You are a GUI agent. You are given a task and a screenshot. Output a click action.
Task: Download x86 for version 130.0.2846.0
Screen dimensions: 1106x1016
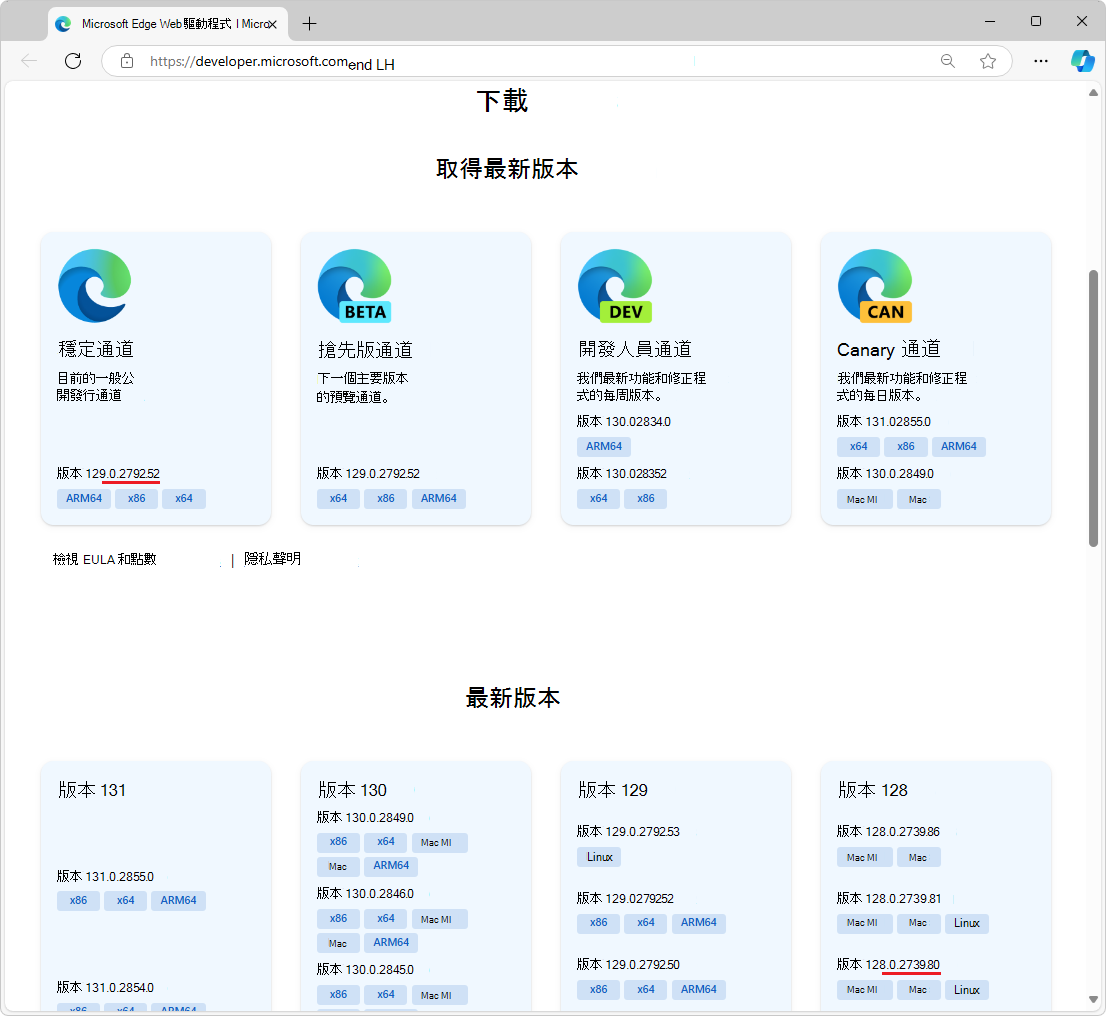339,919
